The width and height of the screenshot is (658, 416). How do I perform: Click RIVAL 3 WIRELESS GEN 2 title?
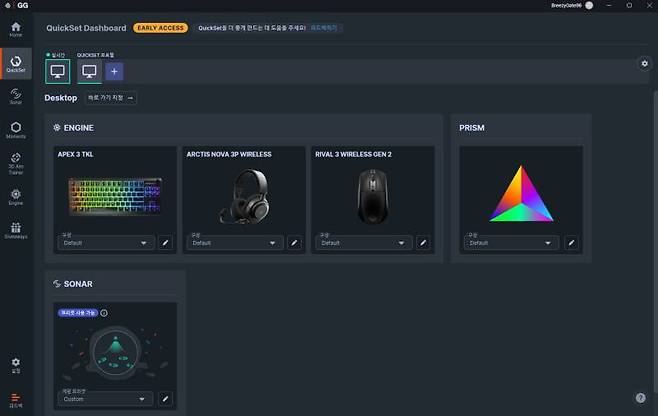353,154
